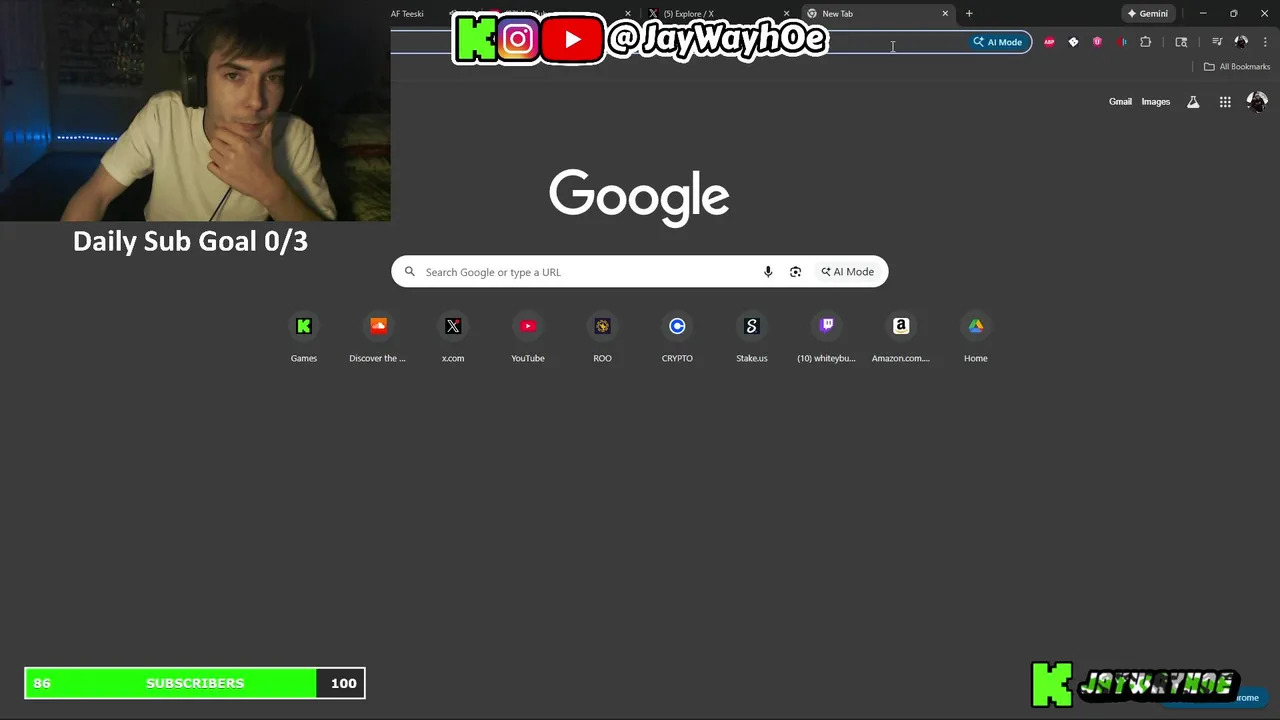Open Google account profile picture
Image resolution: width=1280 pixels, height=720 pixels.
(x=1257, y=102)
